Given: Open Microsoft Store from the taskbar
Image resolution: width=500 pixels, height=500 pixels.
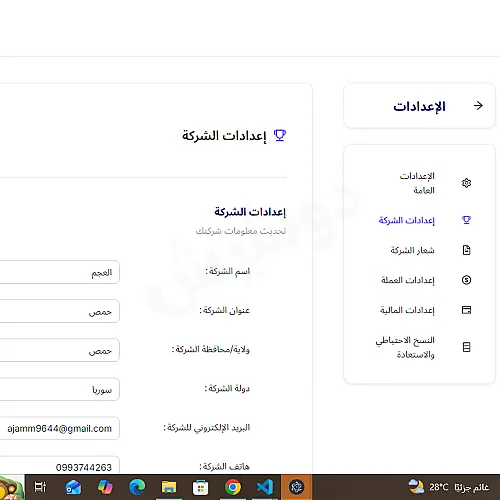Looking at the screenshot, I should [x=201, y=488].
